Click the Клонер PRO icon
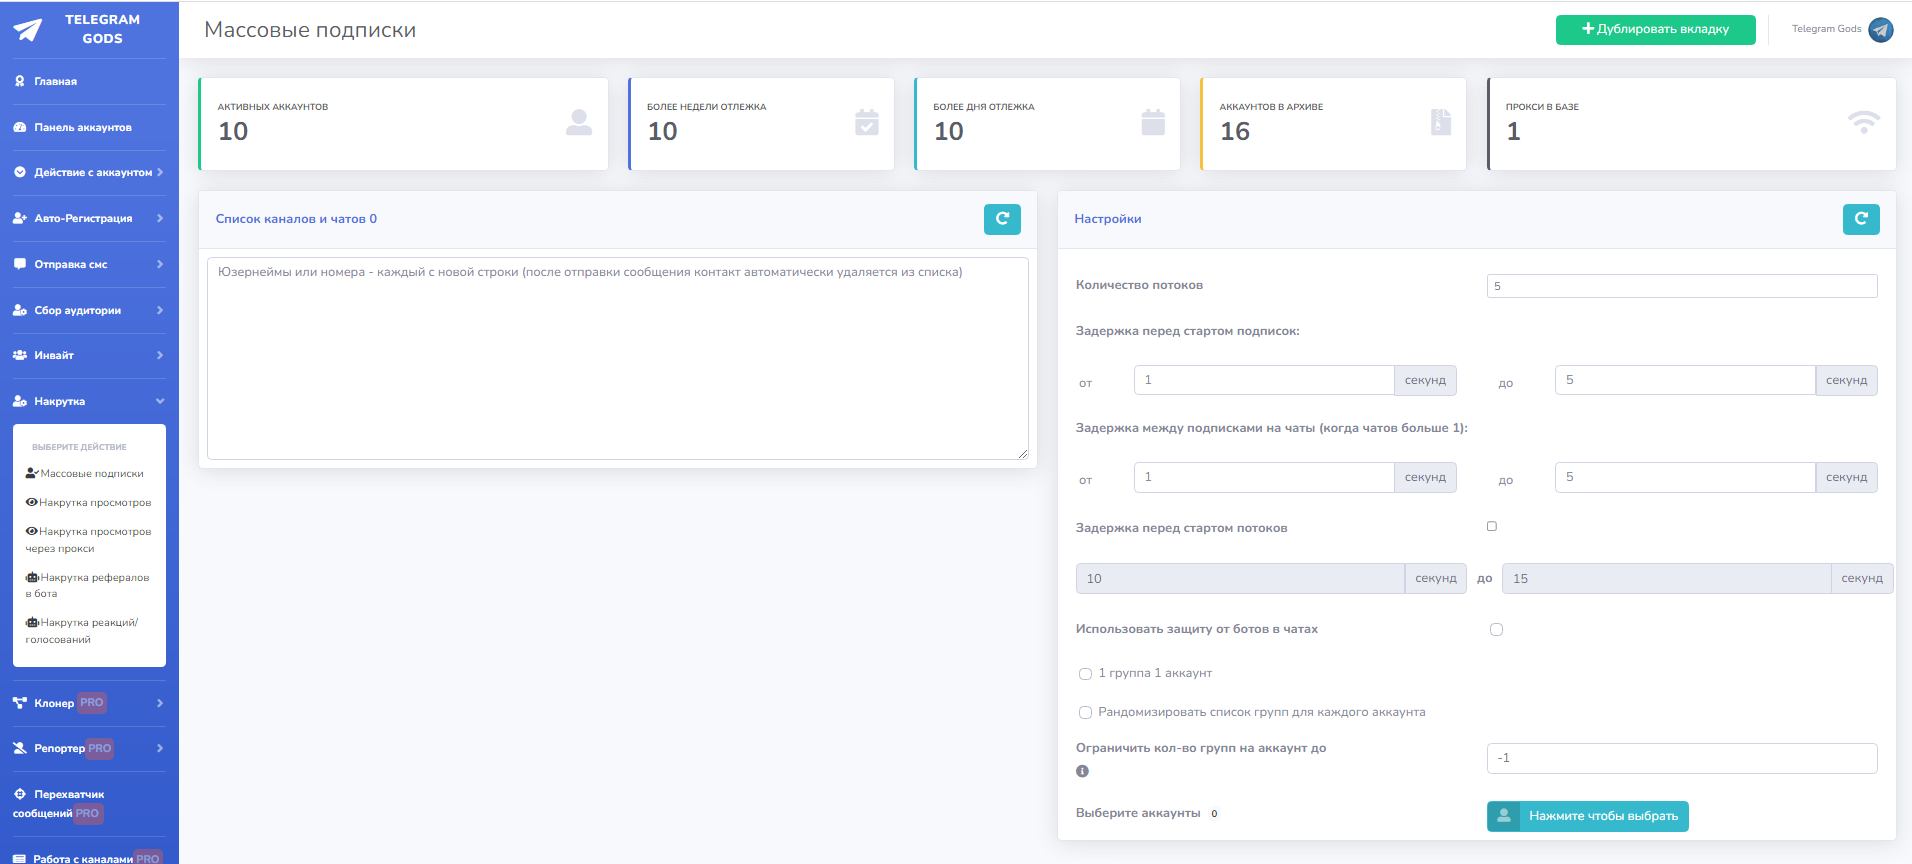This screenshot has height=864, width=1912. click(x=20, y=703)
